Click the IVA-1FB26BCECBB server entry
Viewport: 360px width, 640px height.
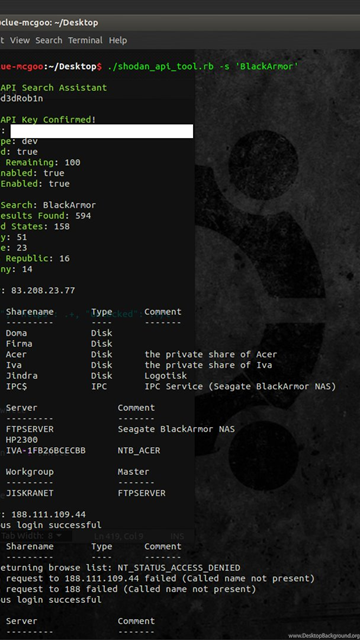pyautogui.click(x=46, y=451)
